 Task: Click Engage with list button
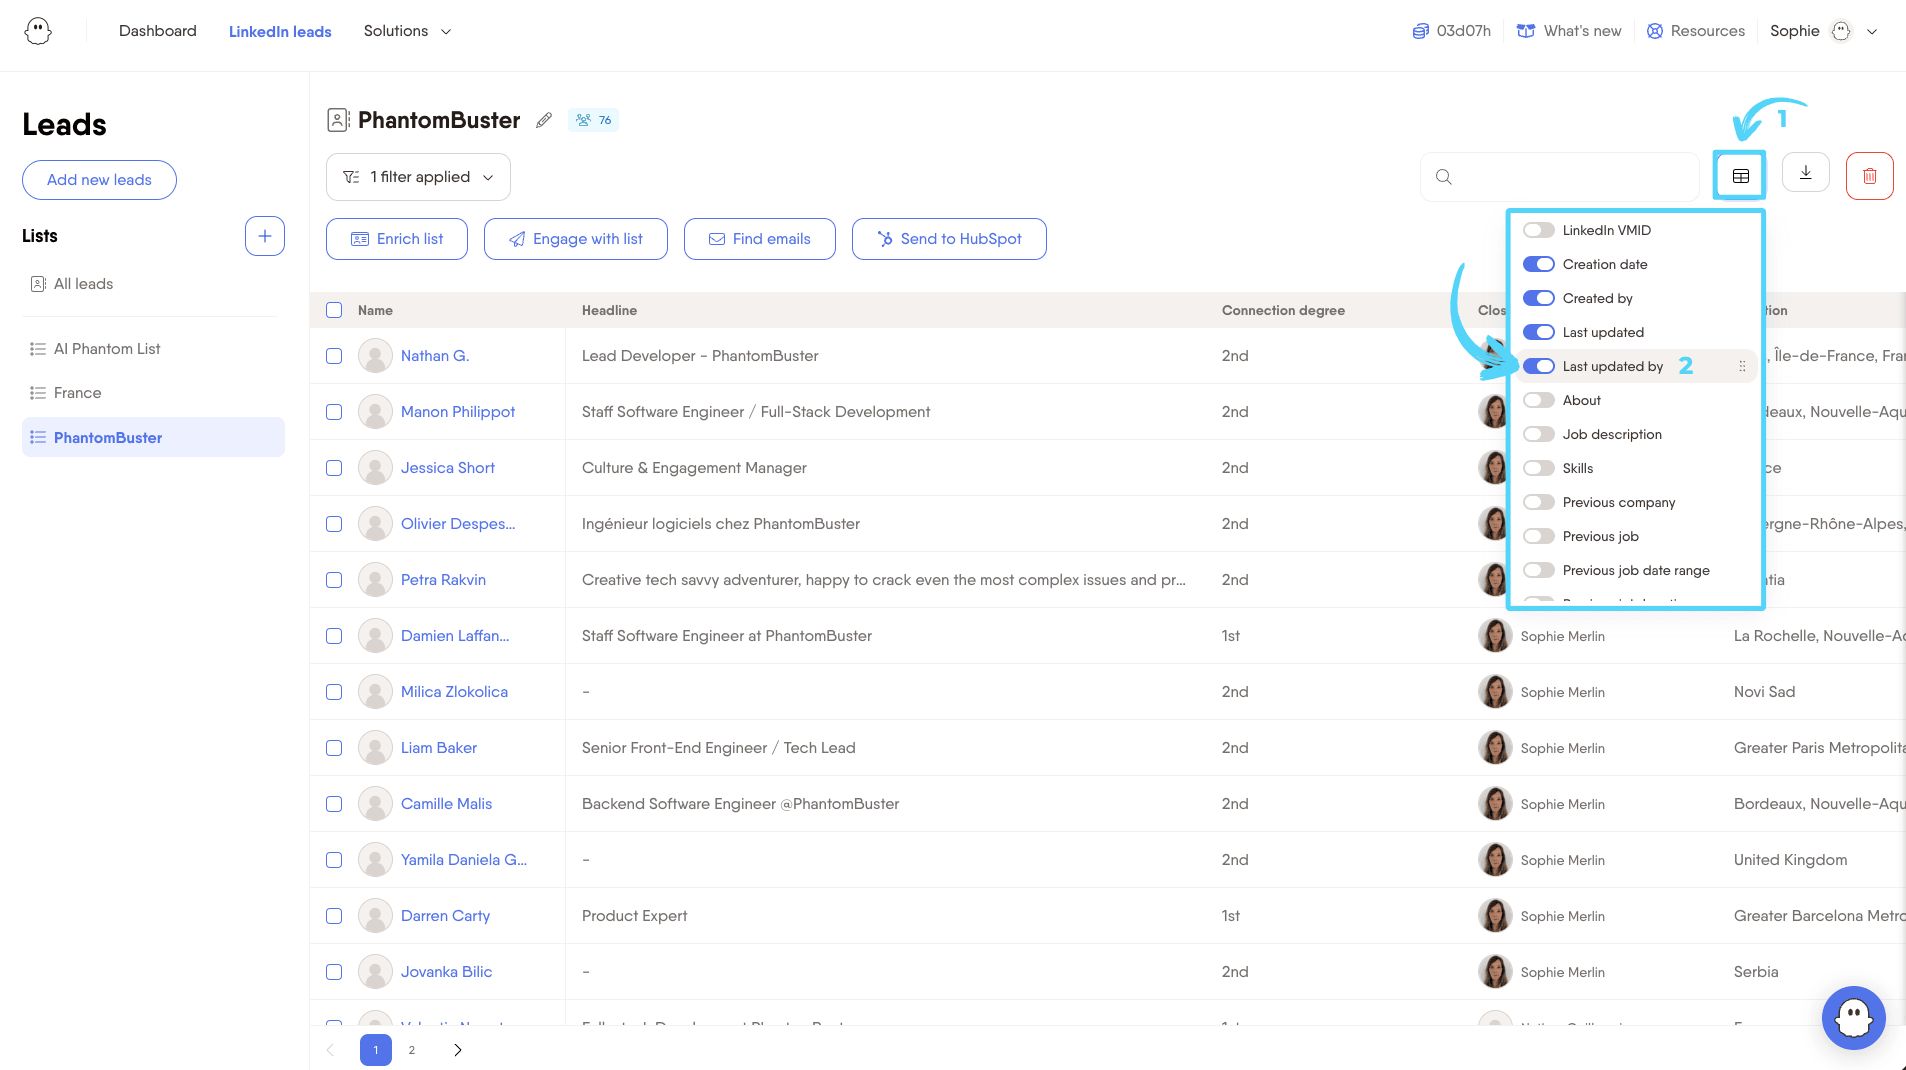point(576,239)
